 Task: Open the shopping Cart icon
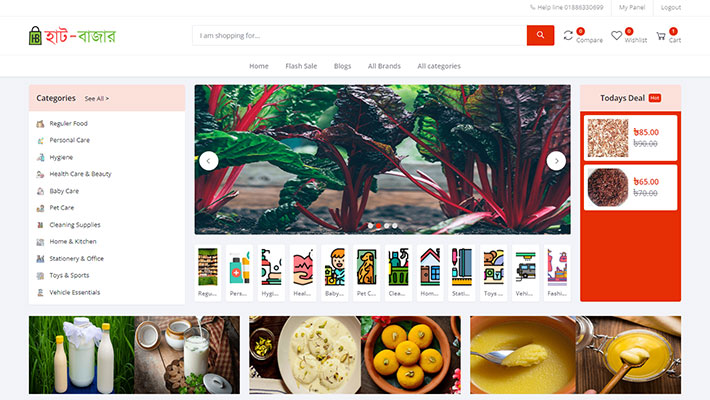[x=661, y=36]
